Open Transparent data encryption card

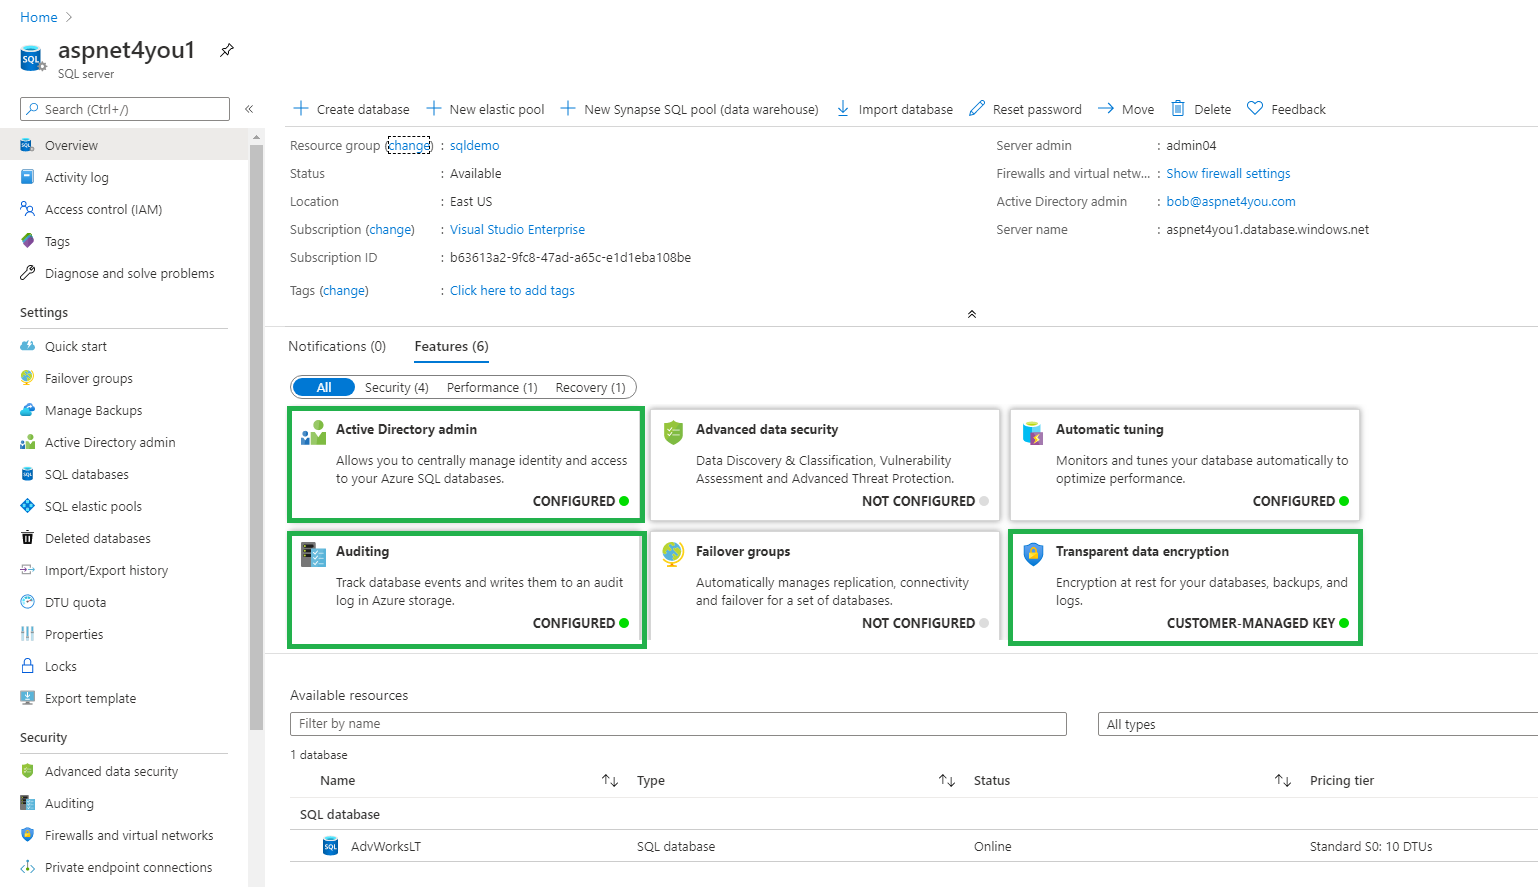click(1185, 588)
